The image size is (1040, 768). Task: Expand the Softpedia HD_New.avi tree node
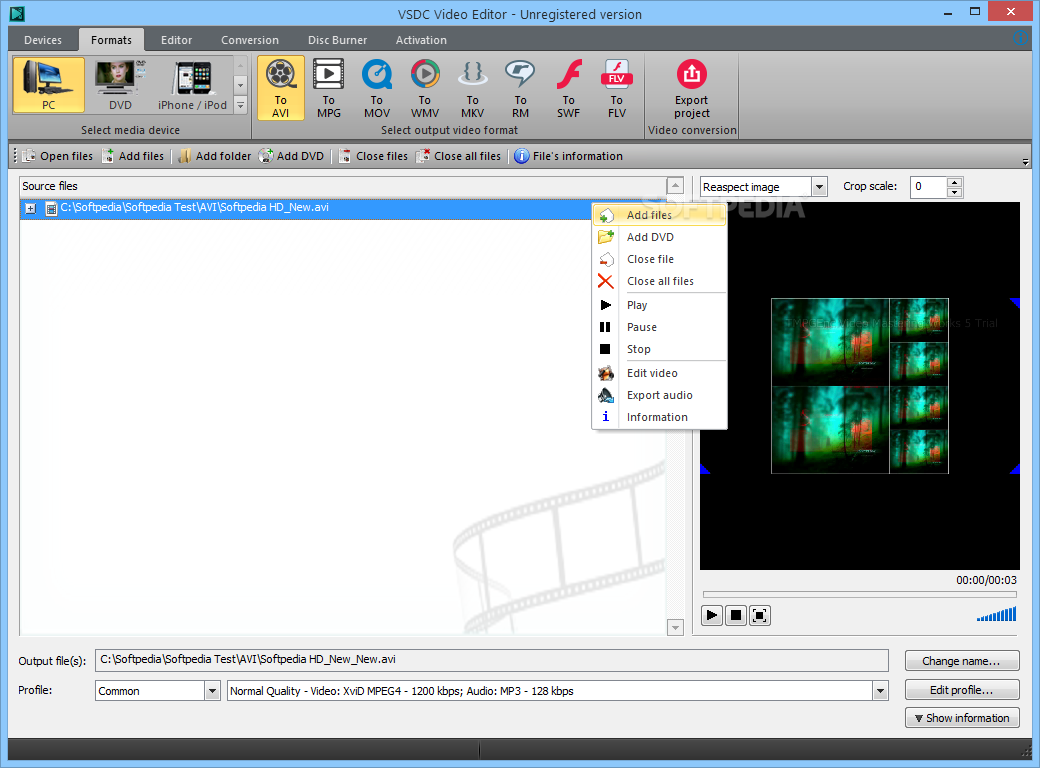31,208
